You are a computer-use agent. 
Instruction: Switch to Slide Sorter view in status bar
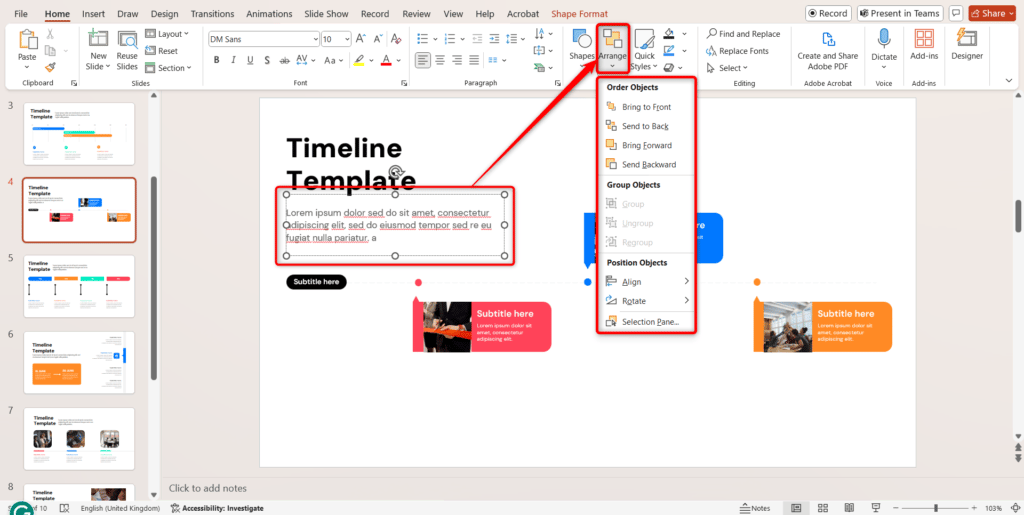[825, 508]
